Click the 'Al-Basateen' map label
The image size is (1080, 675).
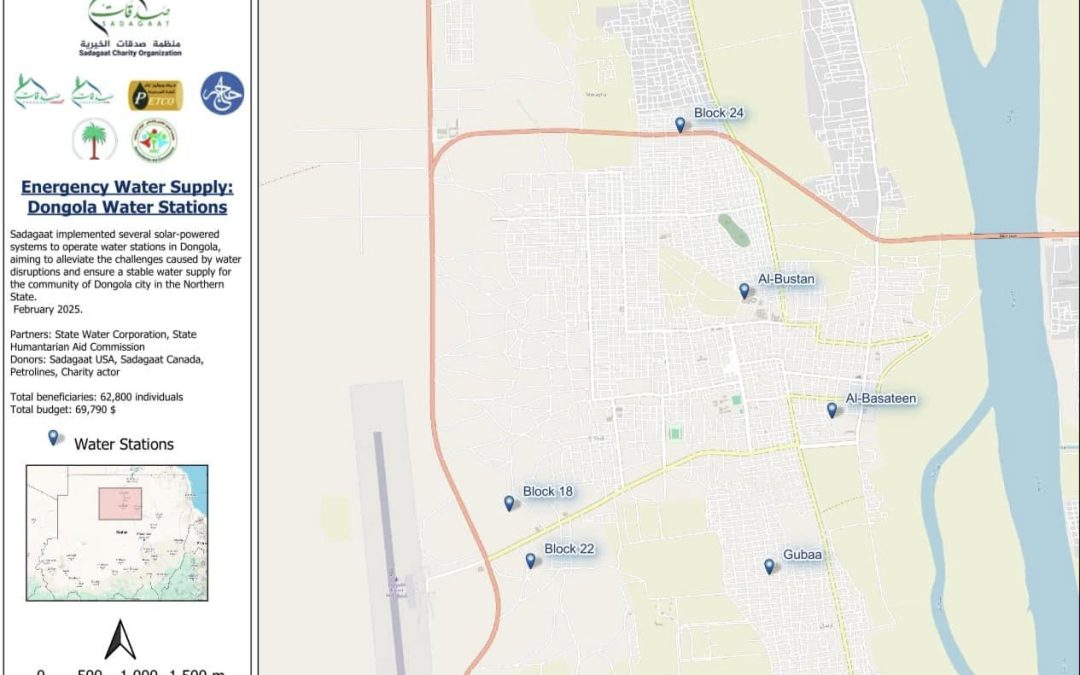[x=880, y=398]
